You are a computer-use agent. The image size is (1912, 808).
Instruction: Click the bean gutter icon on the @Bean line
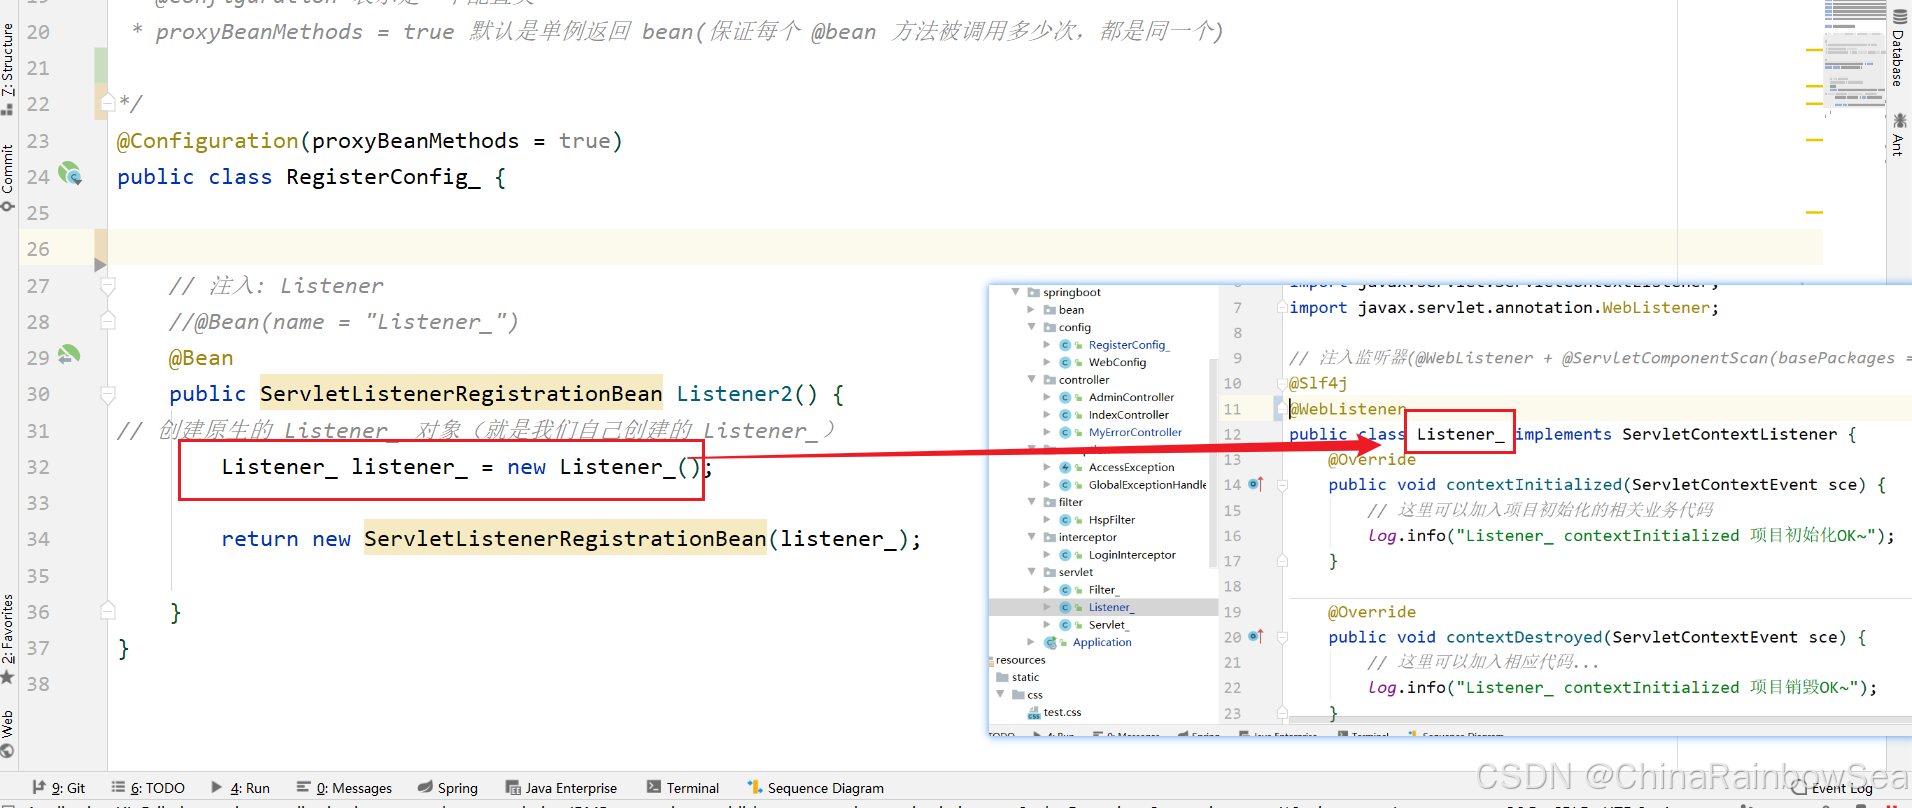pyautogui.click(x=69, y=355)
